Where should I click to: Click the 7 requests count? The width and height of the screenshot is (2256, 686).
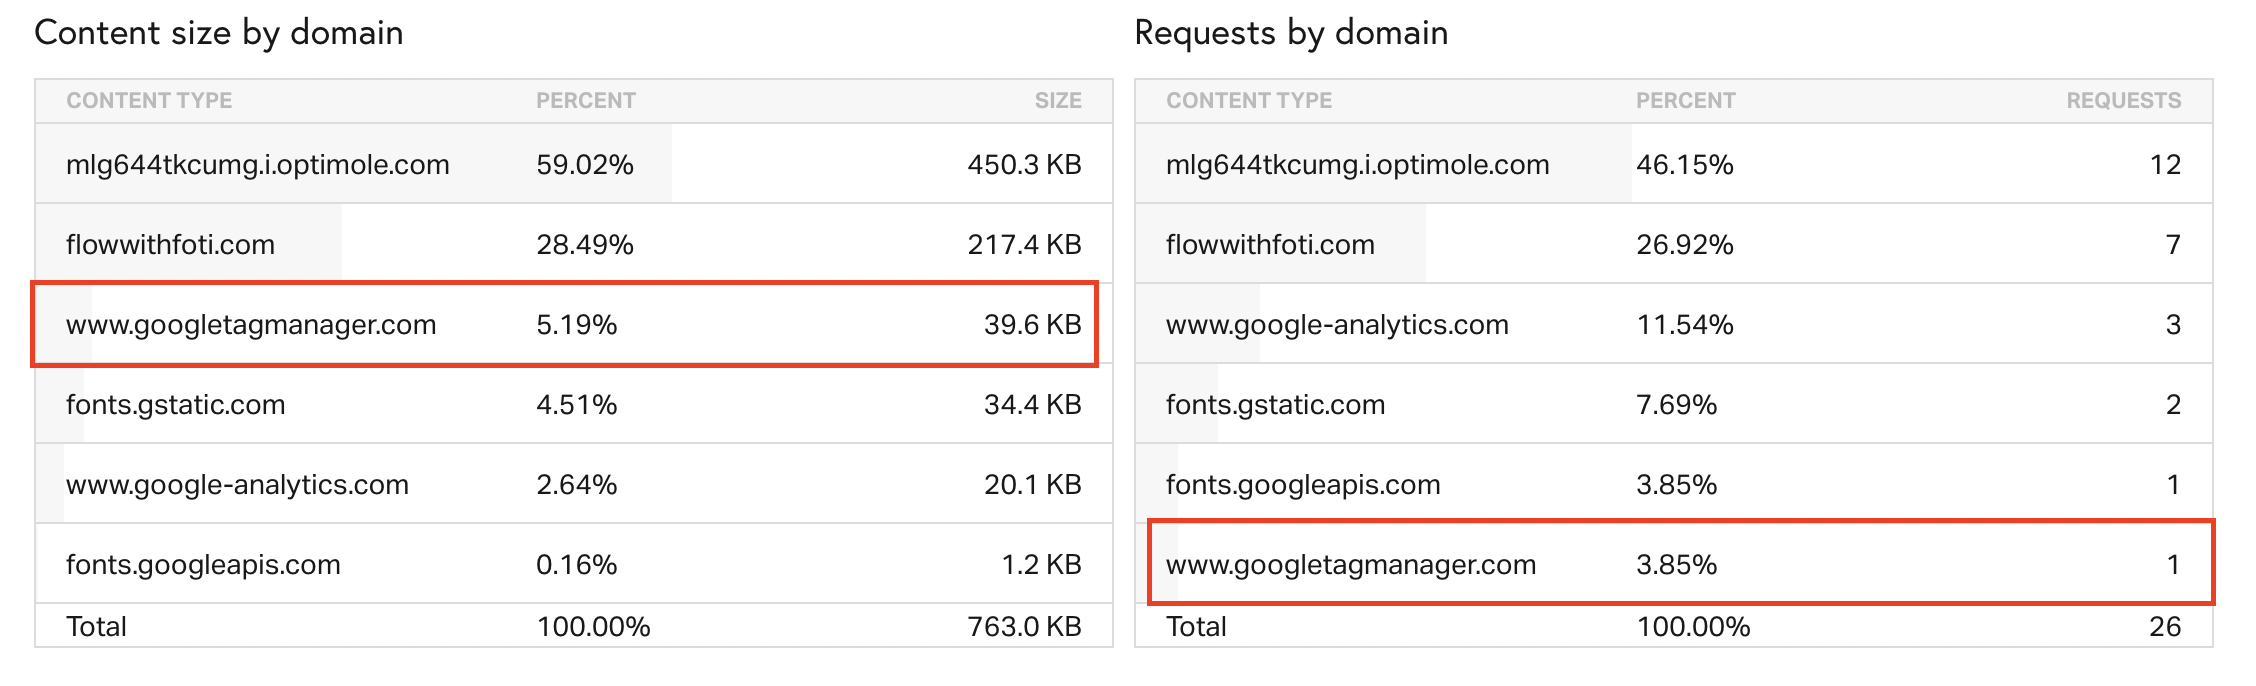pos(2173,245)
